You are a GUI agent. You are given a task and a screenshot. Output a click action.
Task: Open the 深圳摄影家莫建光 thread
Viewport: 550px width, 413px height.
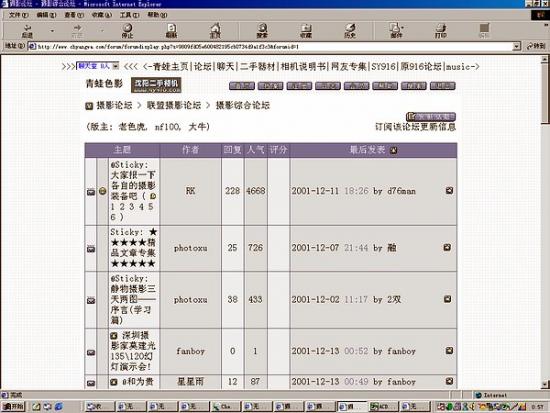pos(133,351)
